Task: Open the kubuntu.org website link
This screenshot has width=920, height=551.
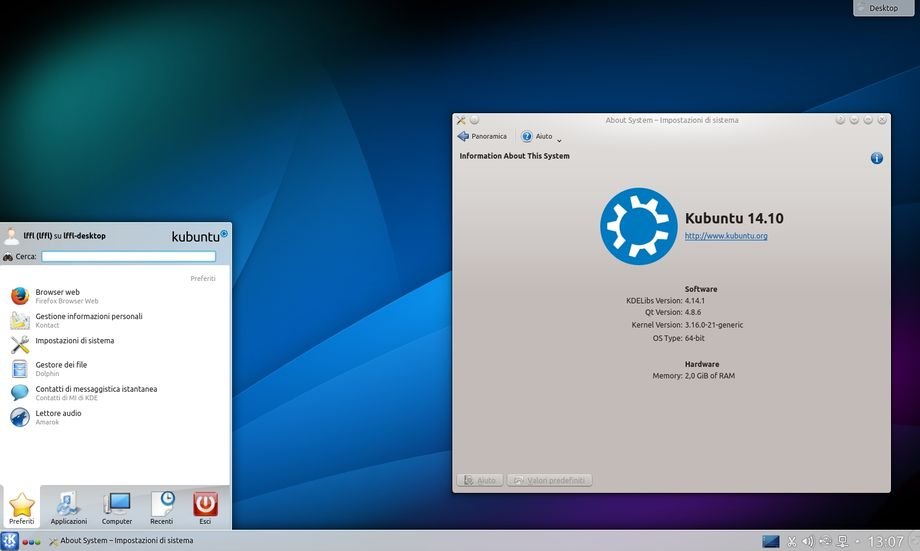Action: point(726,236)
